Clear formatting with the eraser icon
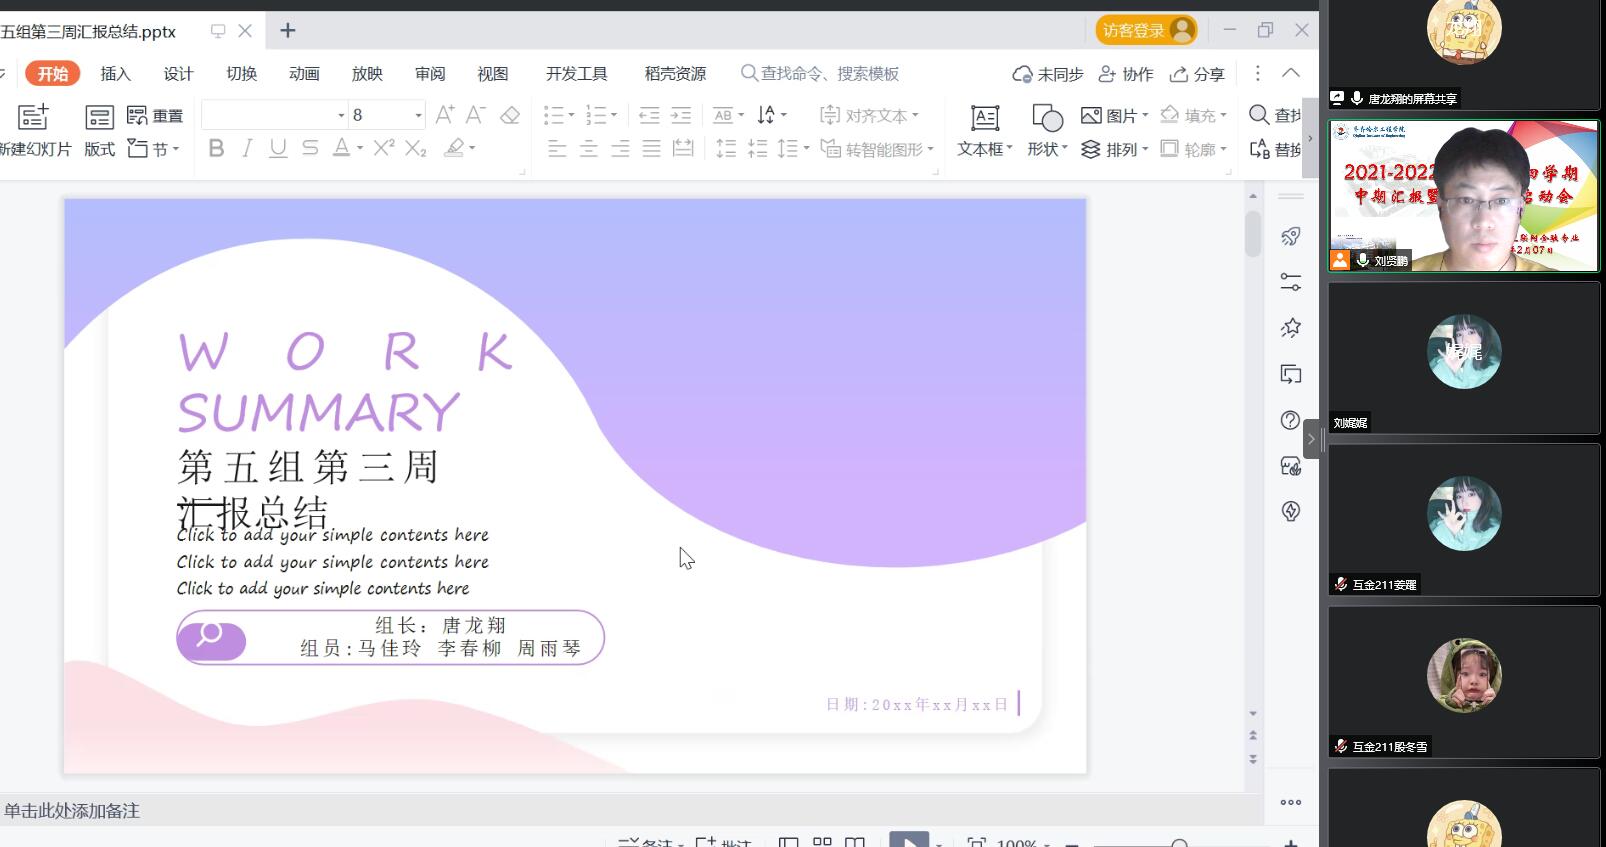This screenshot has height=847, width=1606. pos(510,115)
